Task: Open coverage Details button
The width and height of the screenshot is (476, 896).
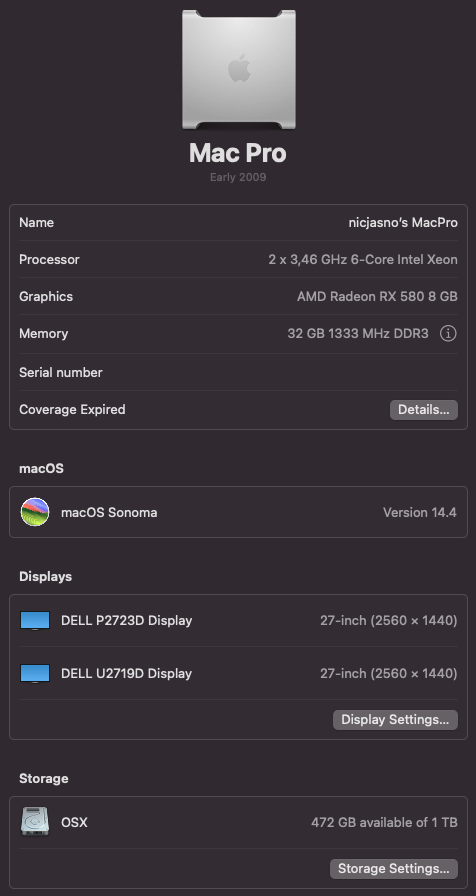Action: (x=423, y=410)
